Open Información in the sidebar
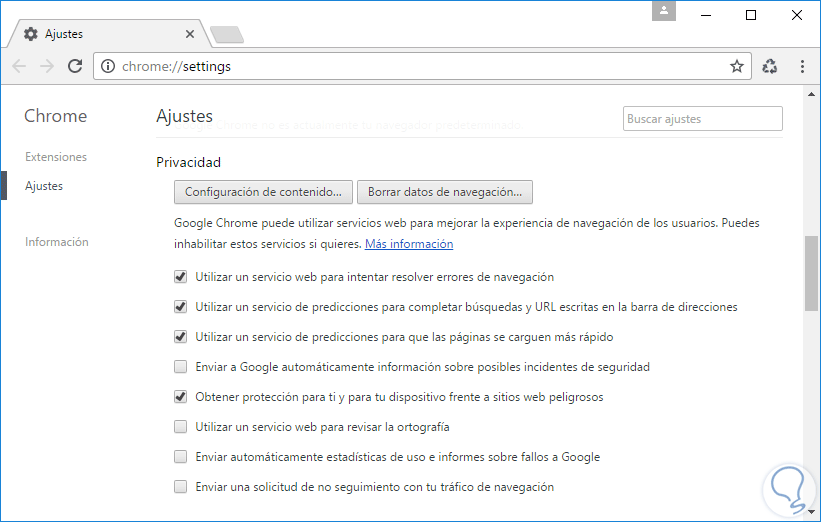The width and height of the screenshot is (821, 522). [57, 242]
